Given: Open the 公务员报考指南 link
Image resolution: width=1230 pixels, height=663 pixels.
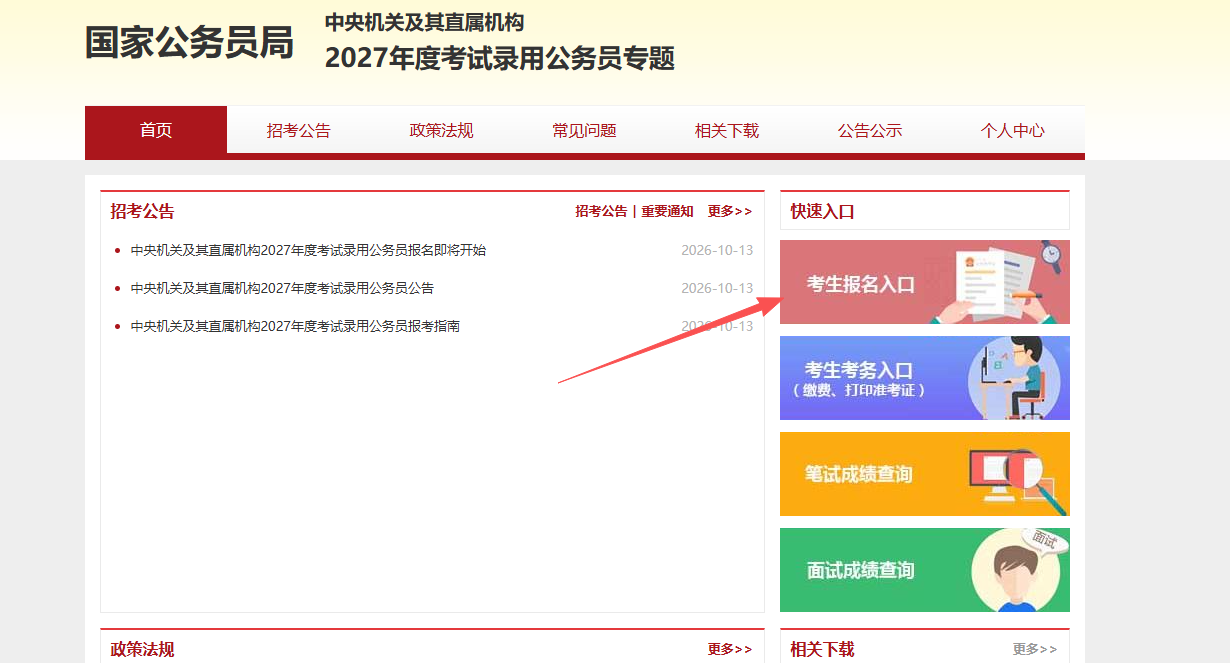Looking at the screenshot, I should tap(295, 326).
